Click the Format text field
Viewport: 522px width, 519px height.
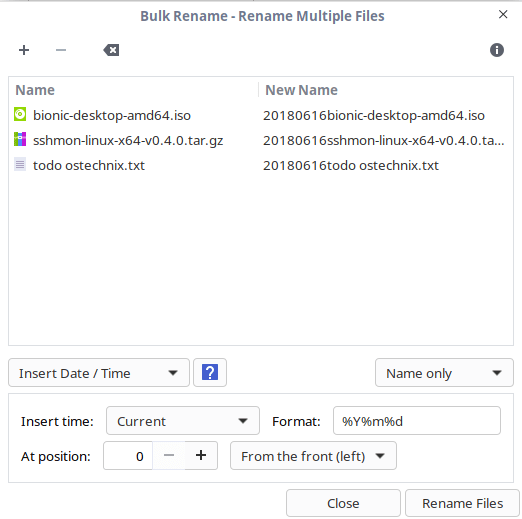[x=417, y=421]
